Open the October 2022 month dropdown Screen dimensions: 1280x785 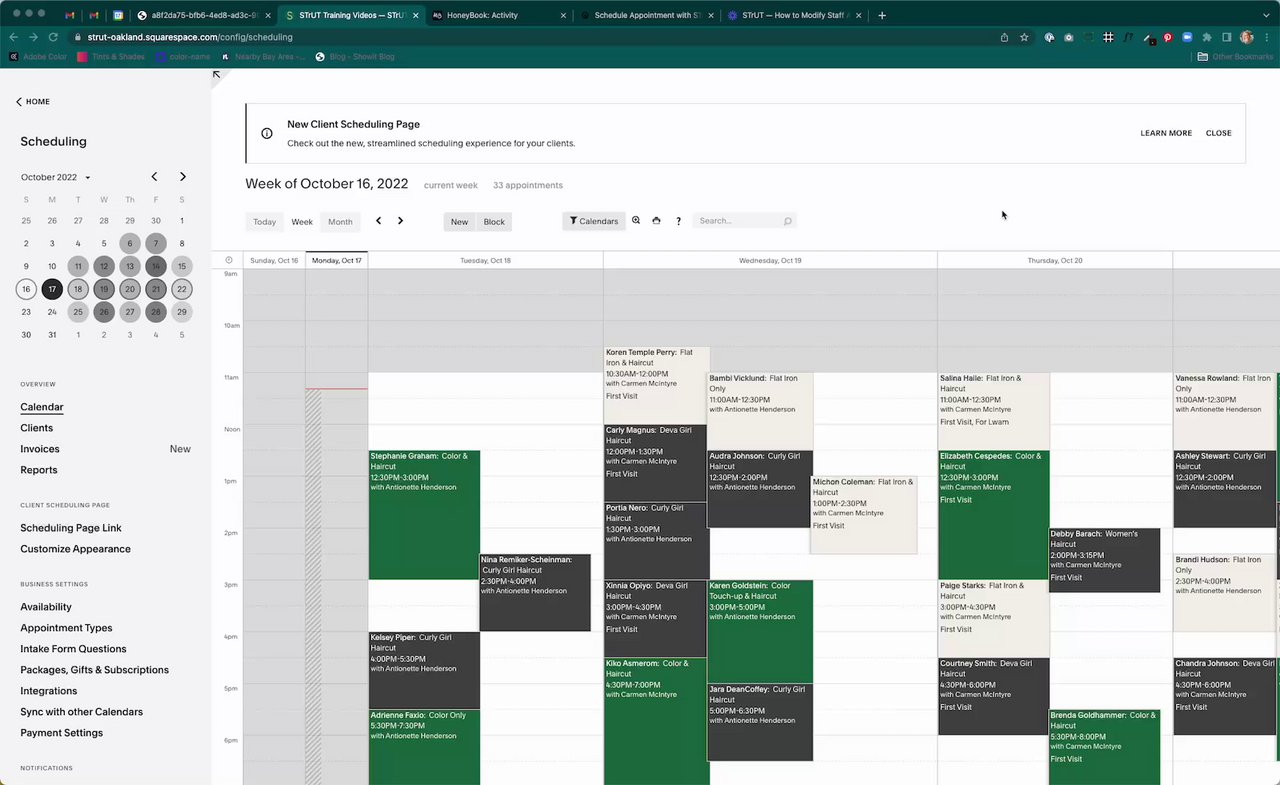point(56,177)
